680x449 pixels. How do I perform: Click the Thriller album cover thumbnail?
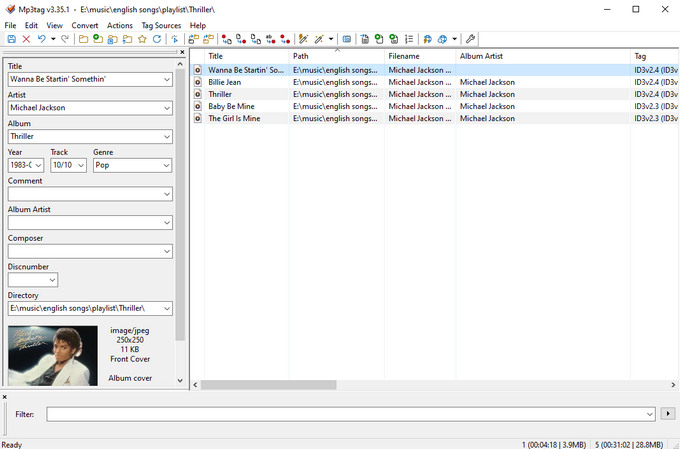click(52, 355)
